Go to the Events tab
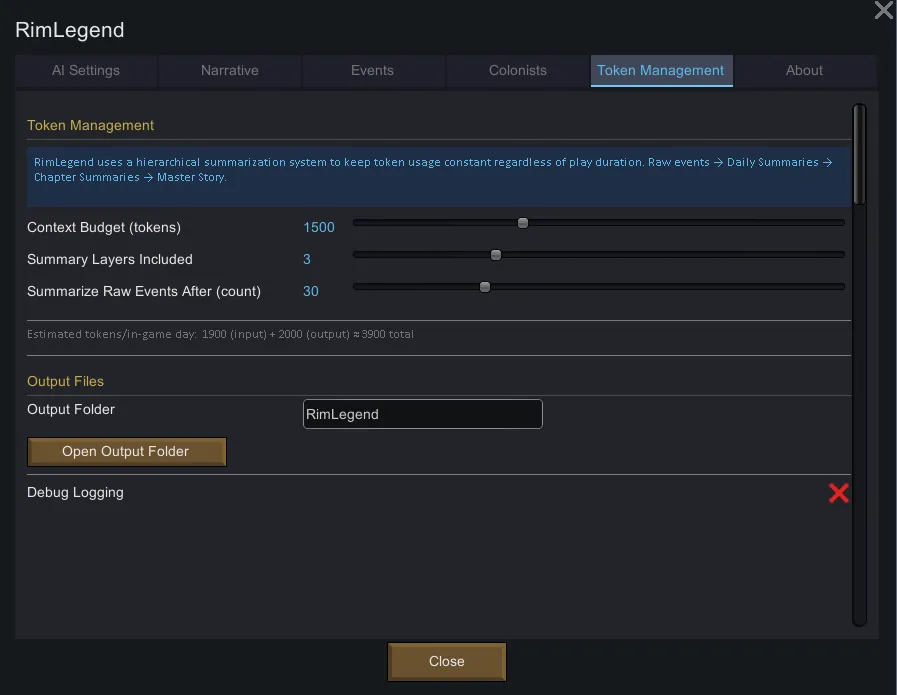 (372, 71)
